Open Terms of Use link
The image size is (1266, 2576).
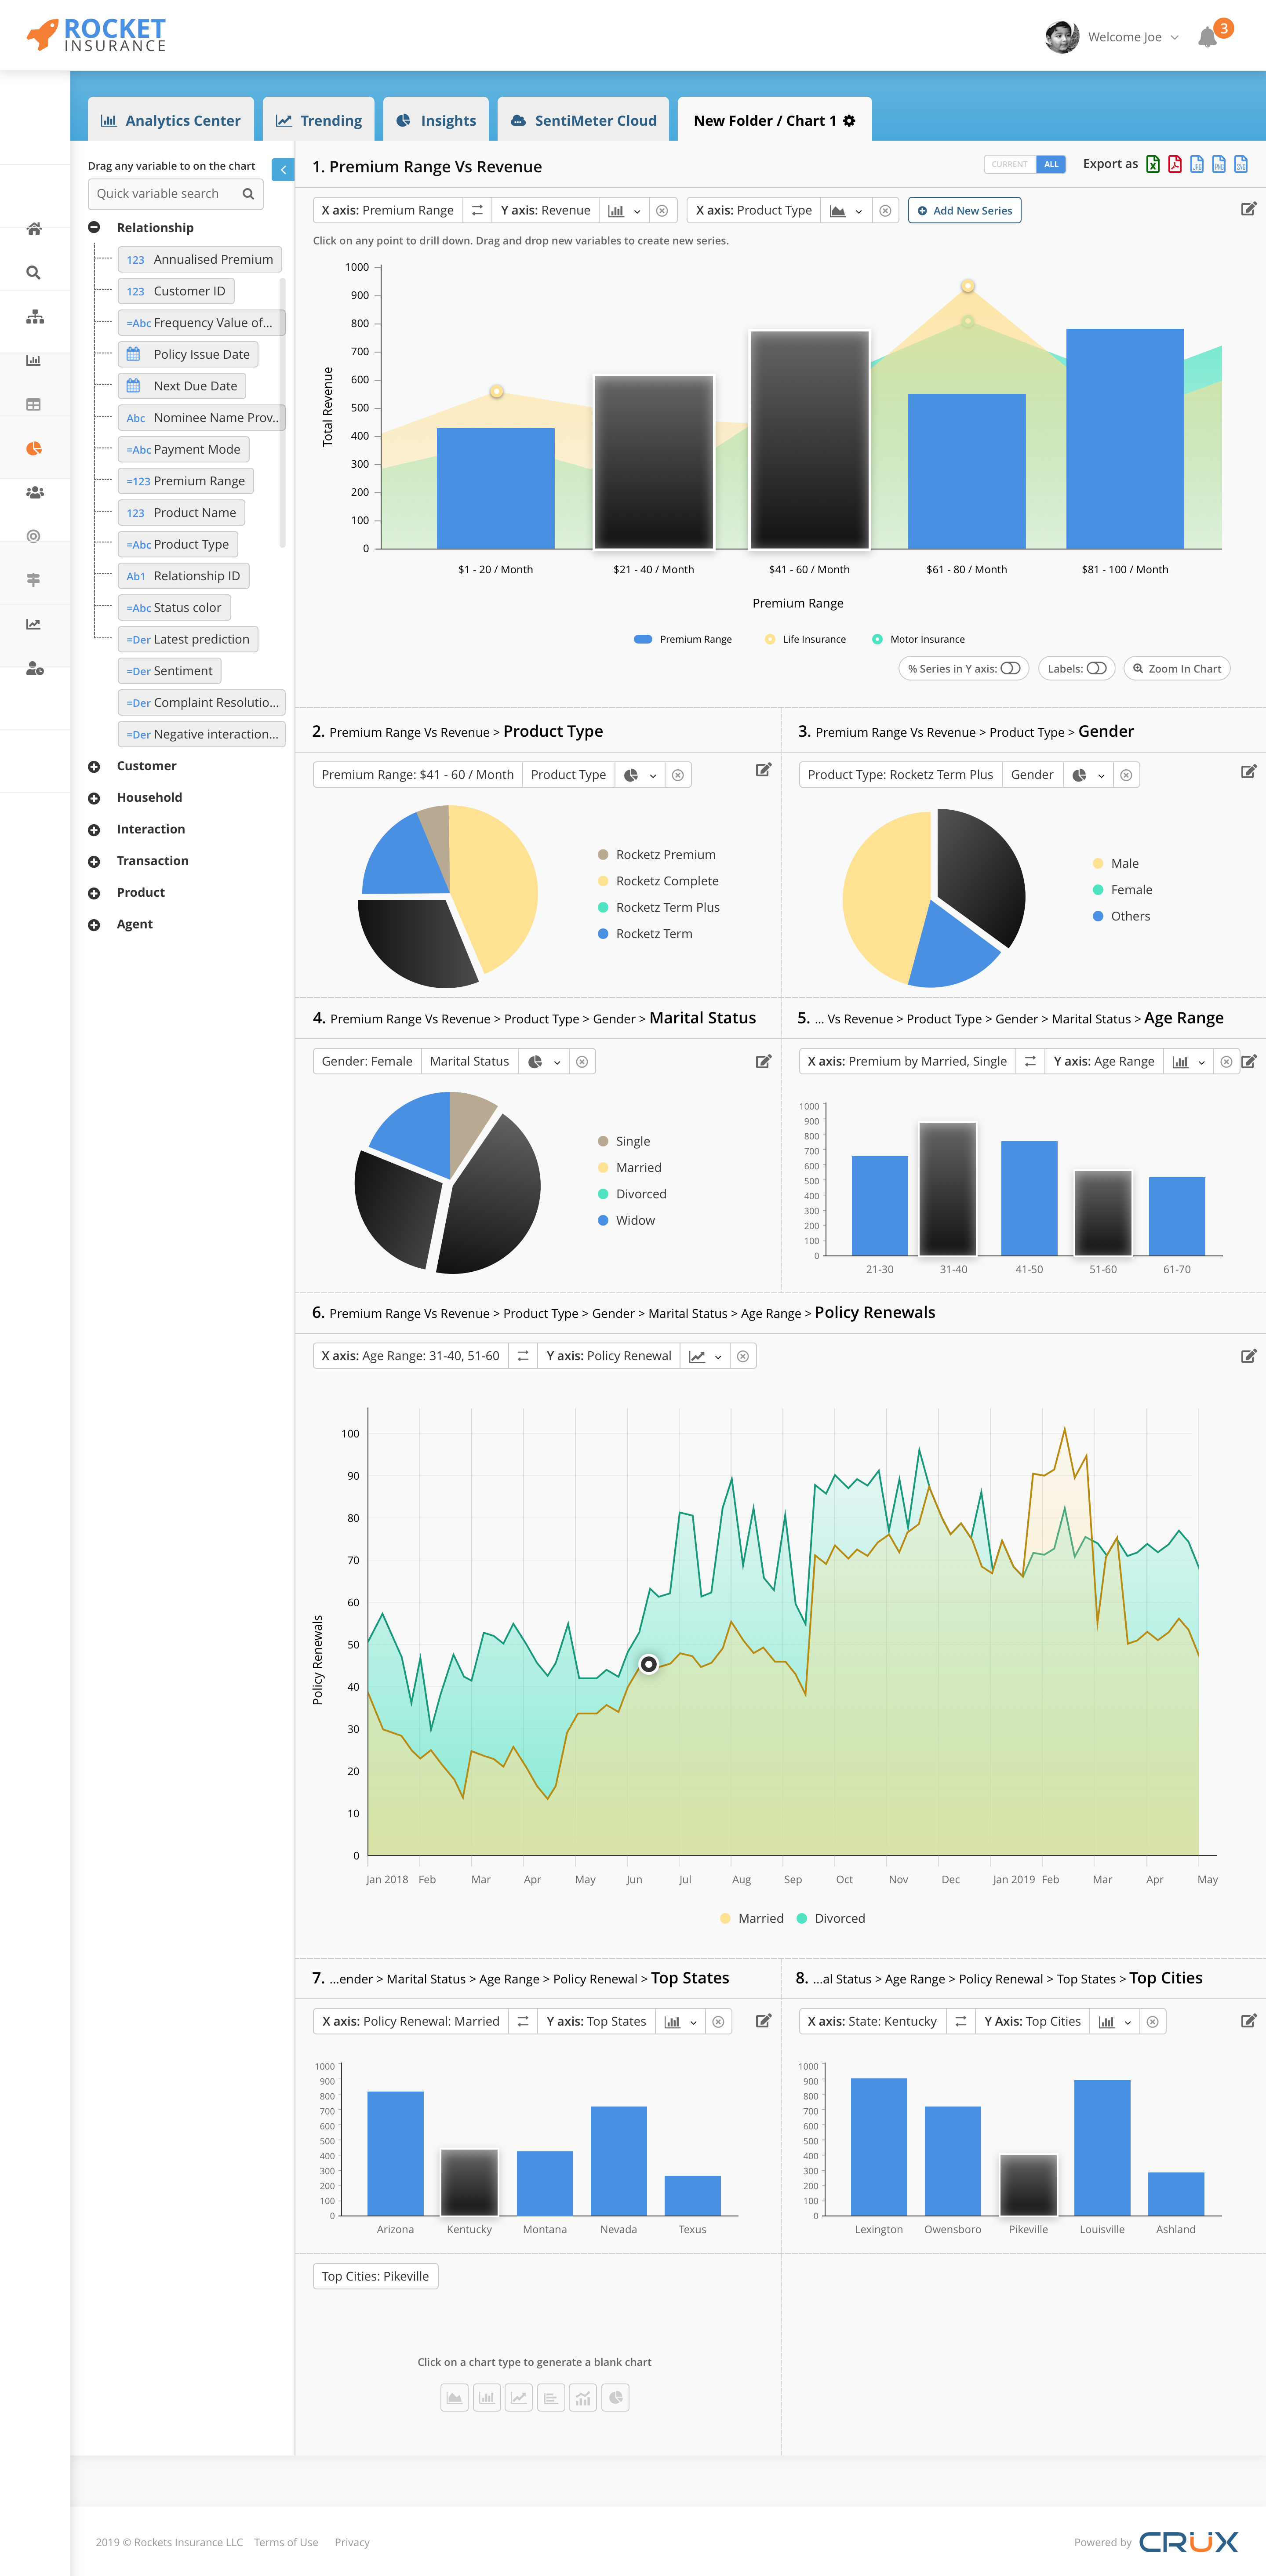286,2542
